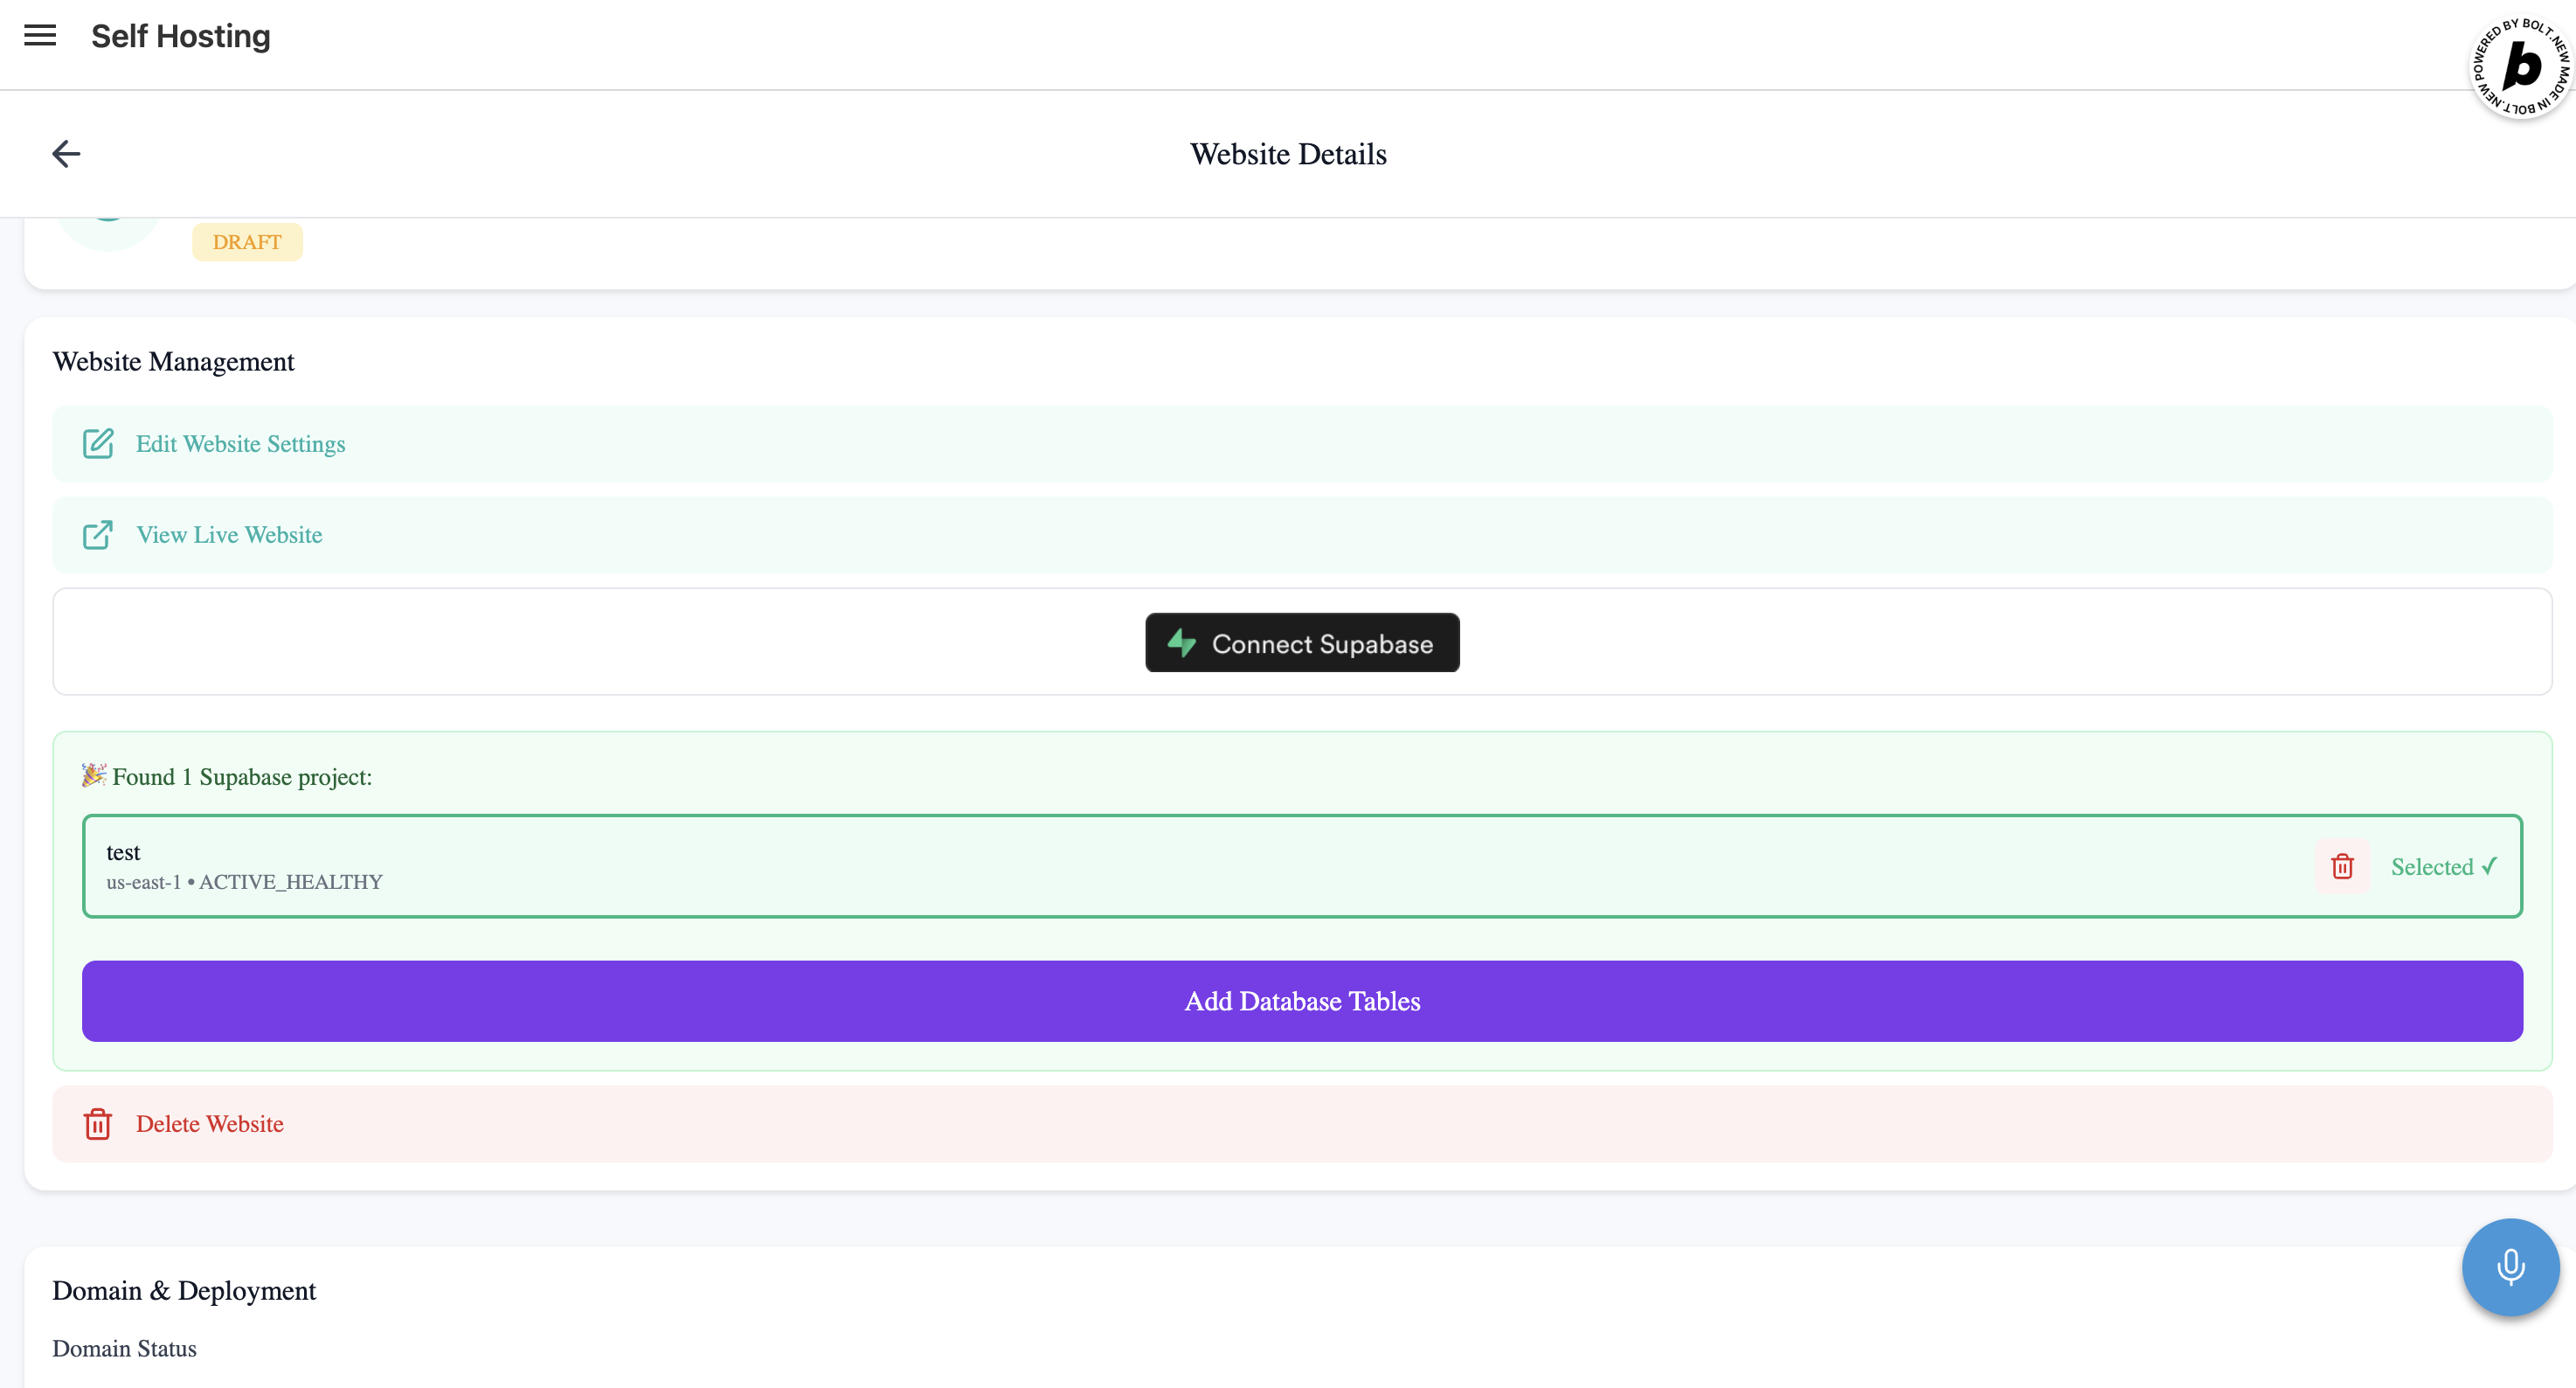The image size is (2576, 1388).
Task: Click the Supabase lightning bolt icon
Action: [1182, 643]
